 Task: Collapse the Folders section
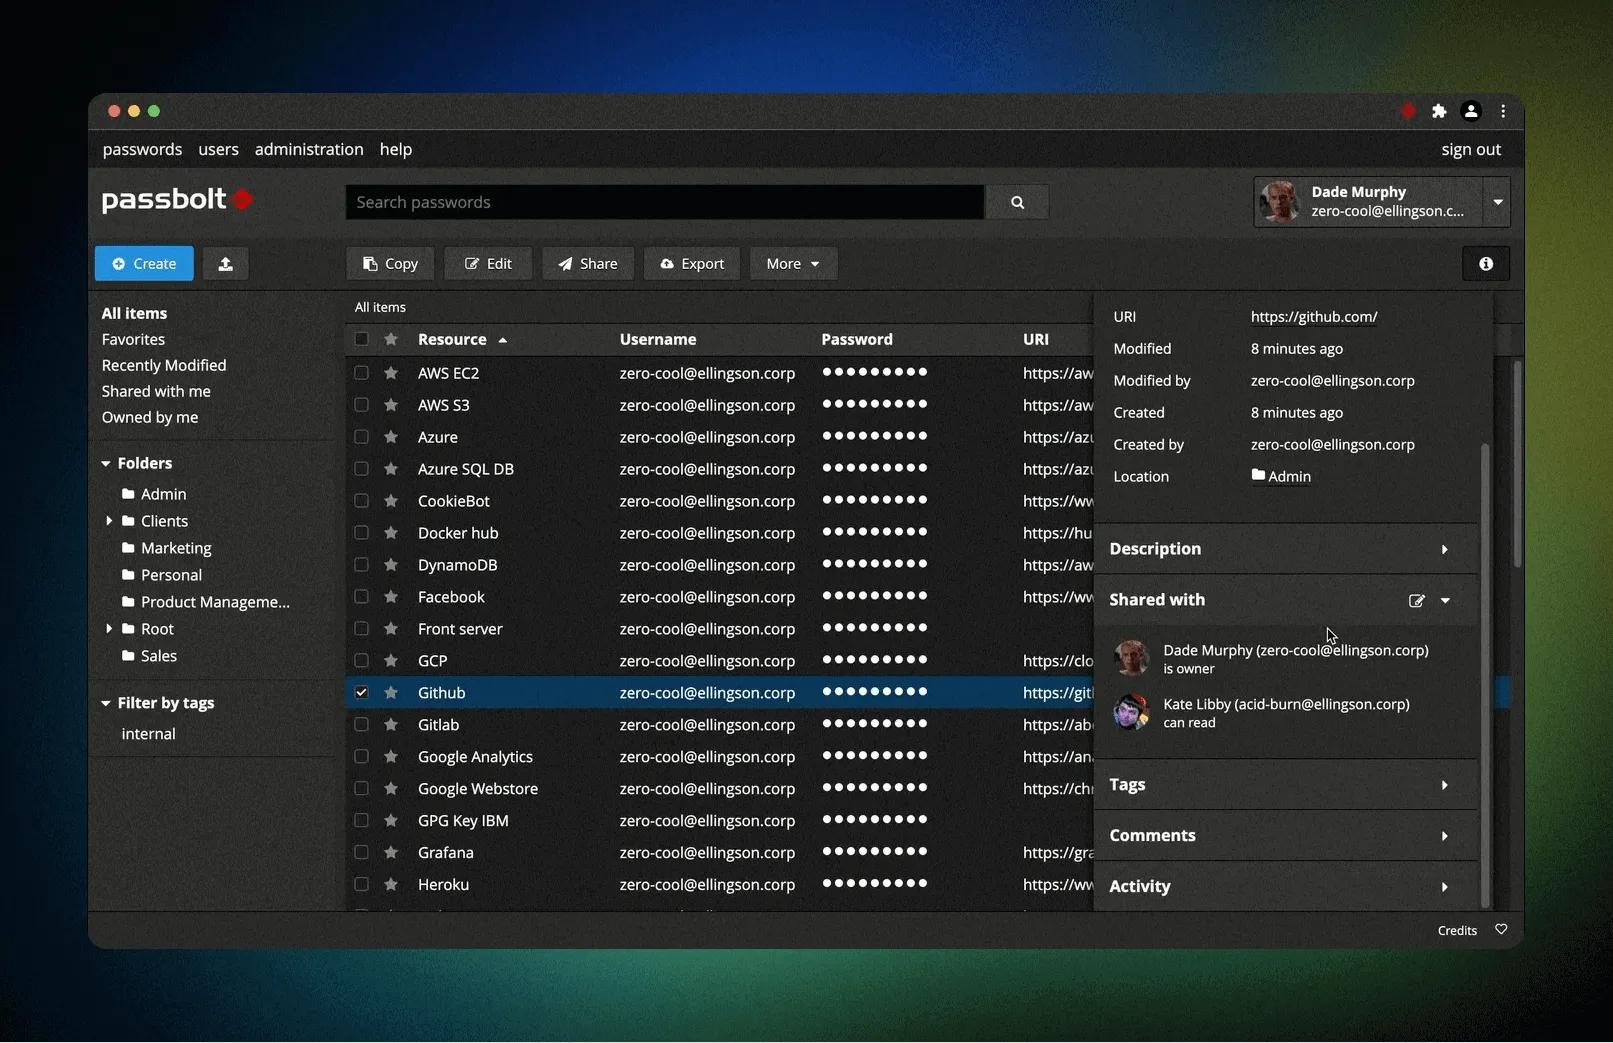[105, 464]
